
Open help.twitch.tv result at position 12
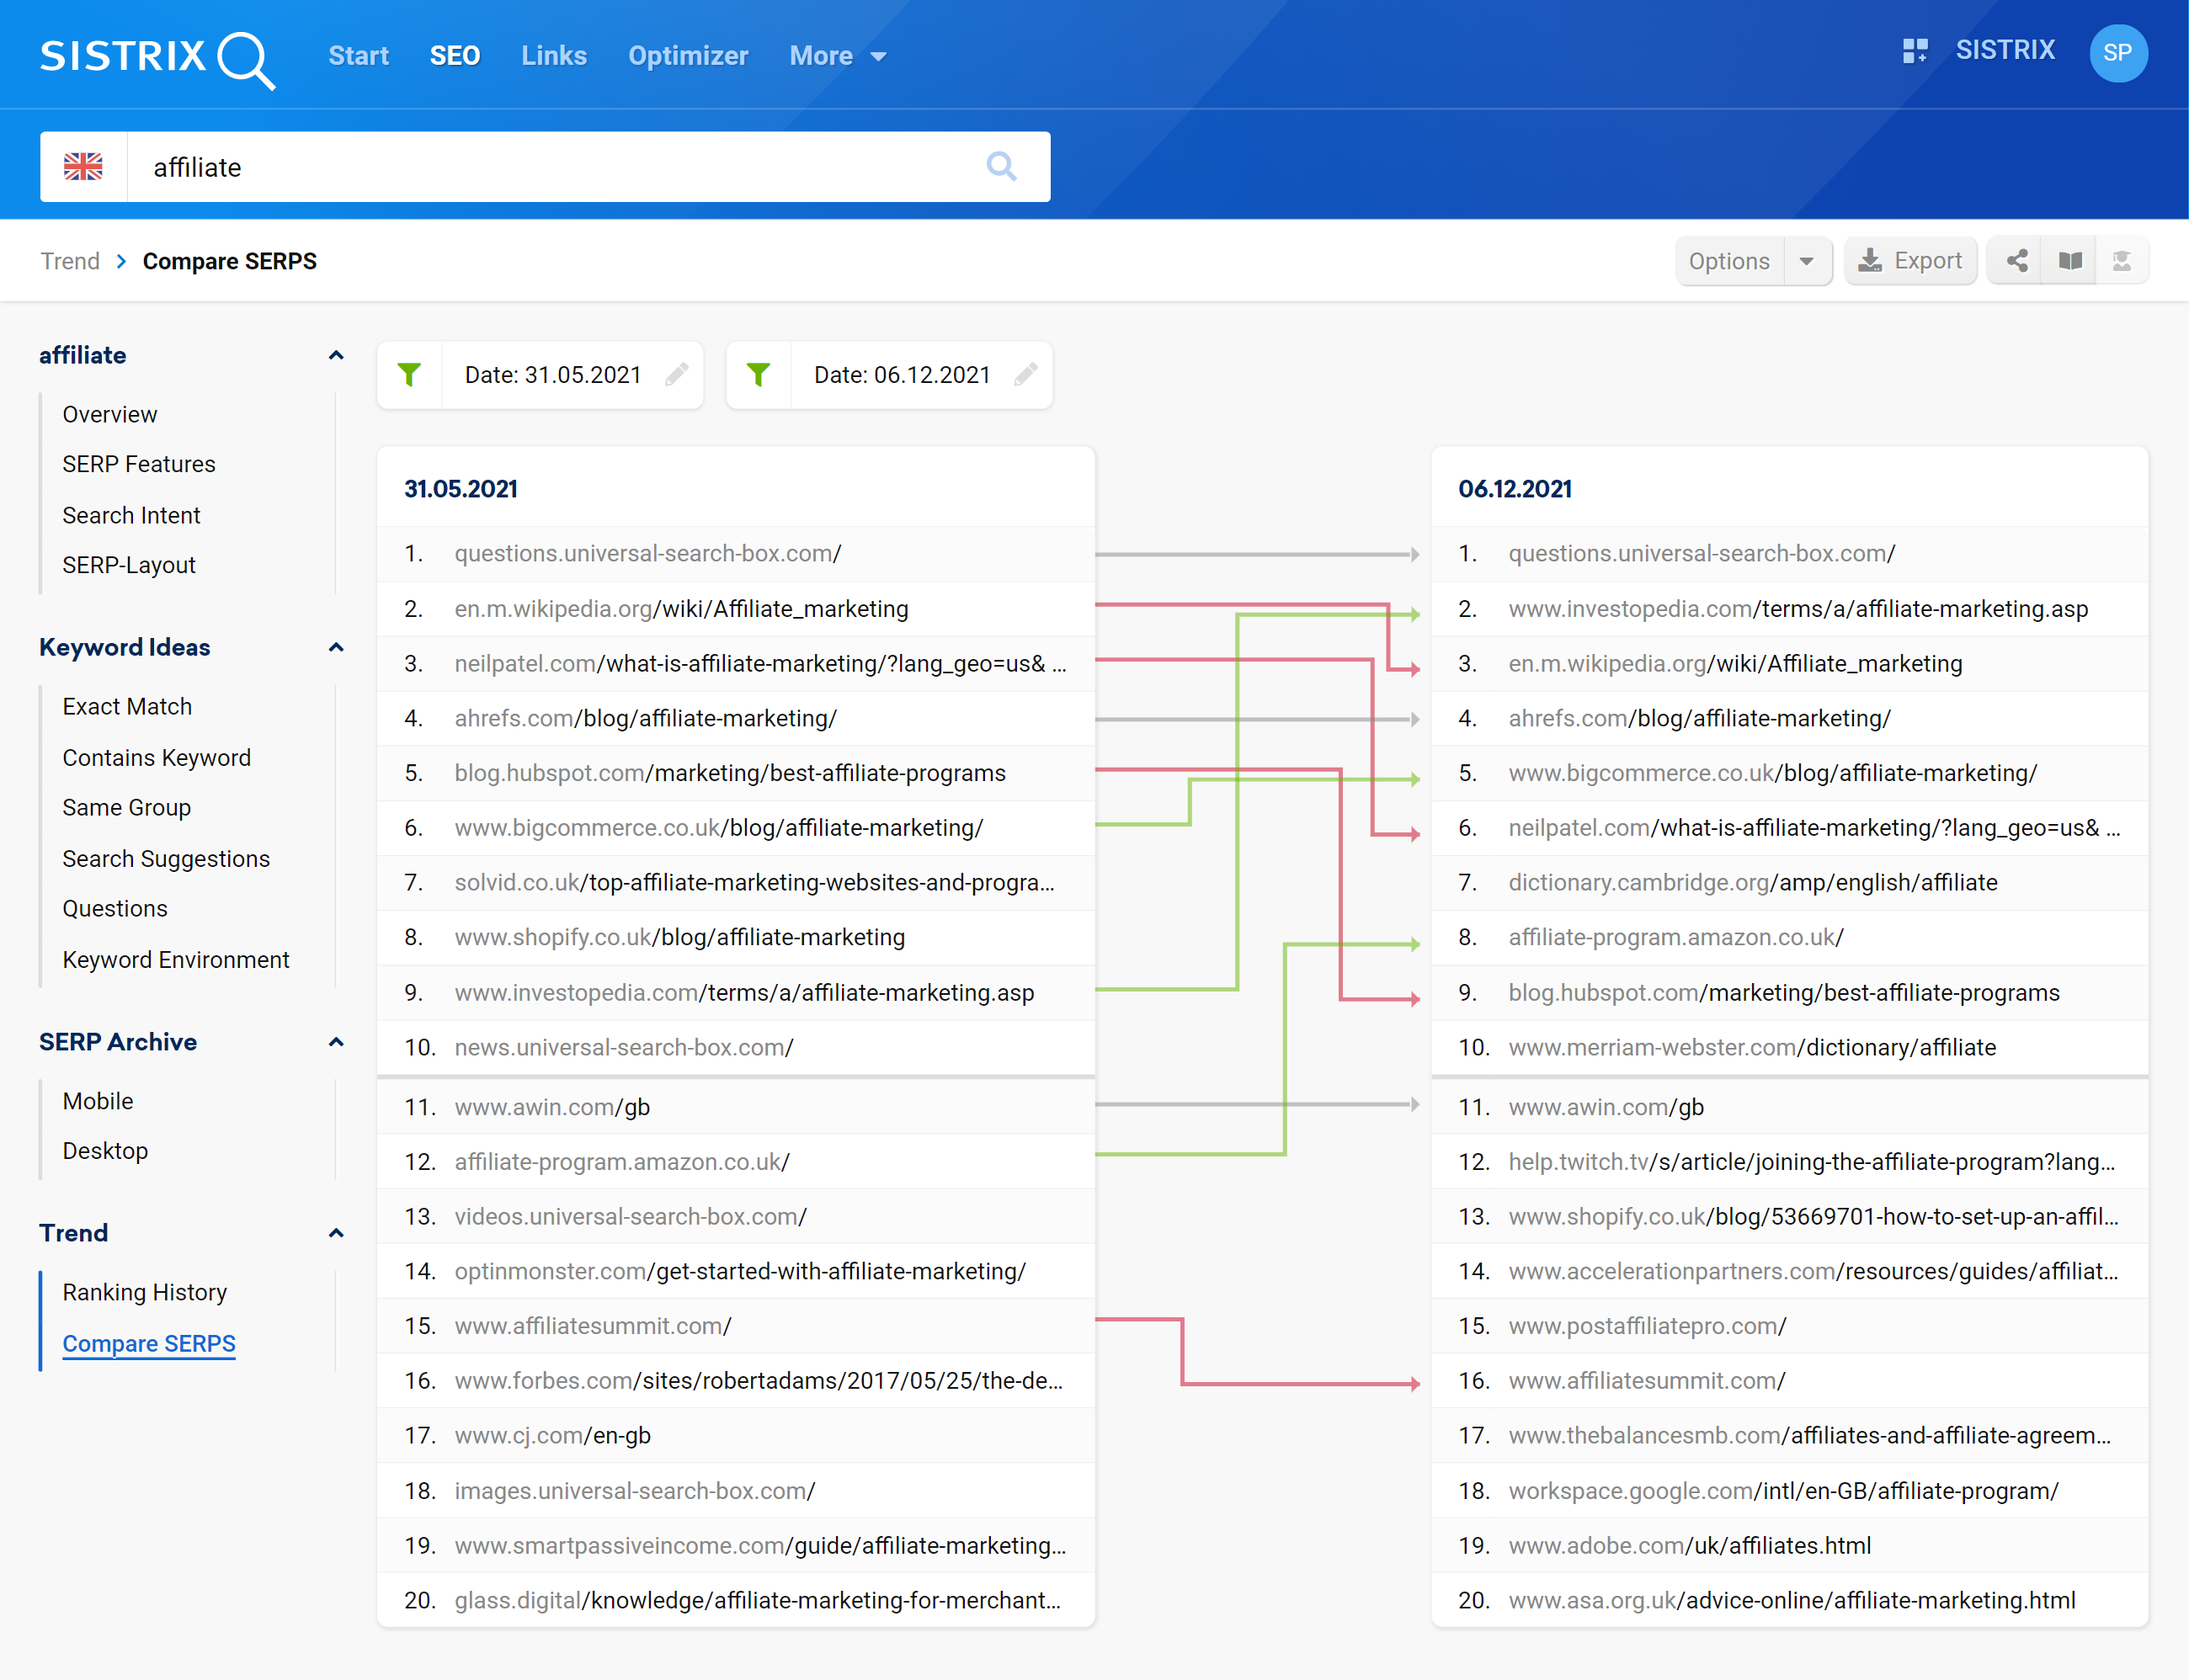(1812, 1162)
